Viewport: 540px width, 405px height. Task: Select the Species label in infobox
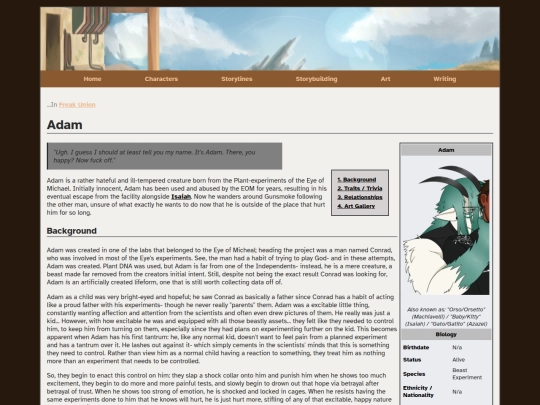(x=414, y=374)
